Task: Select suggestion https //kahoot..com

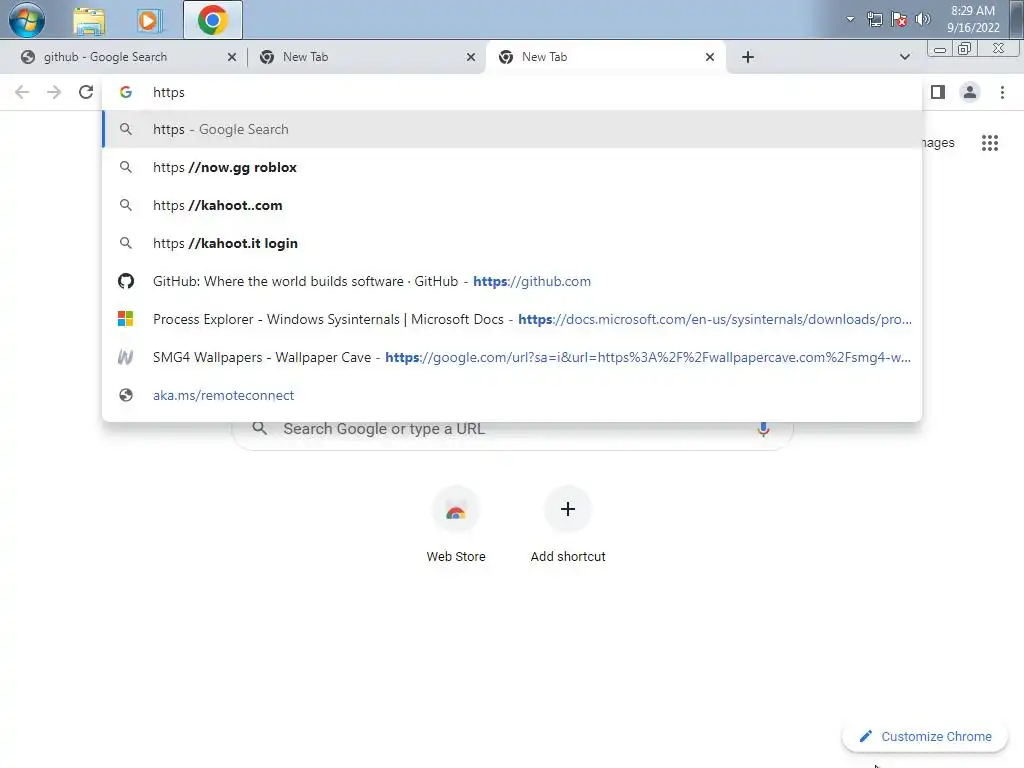Action: click(x=512, y=205)
